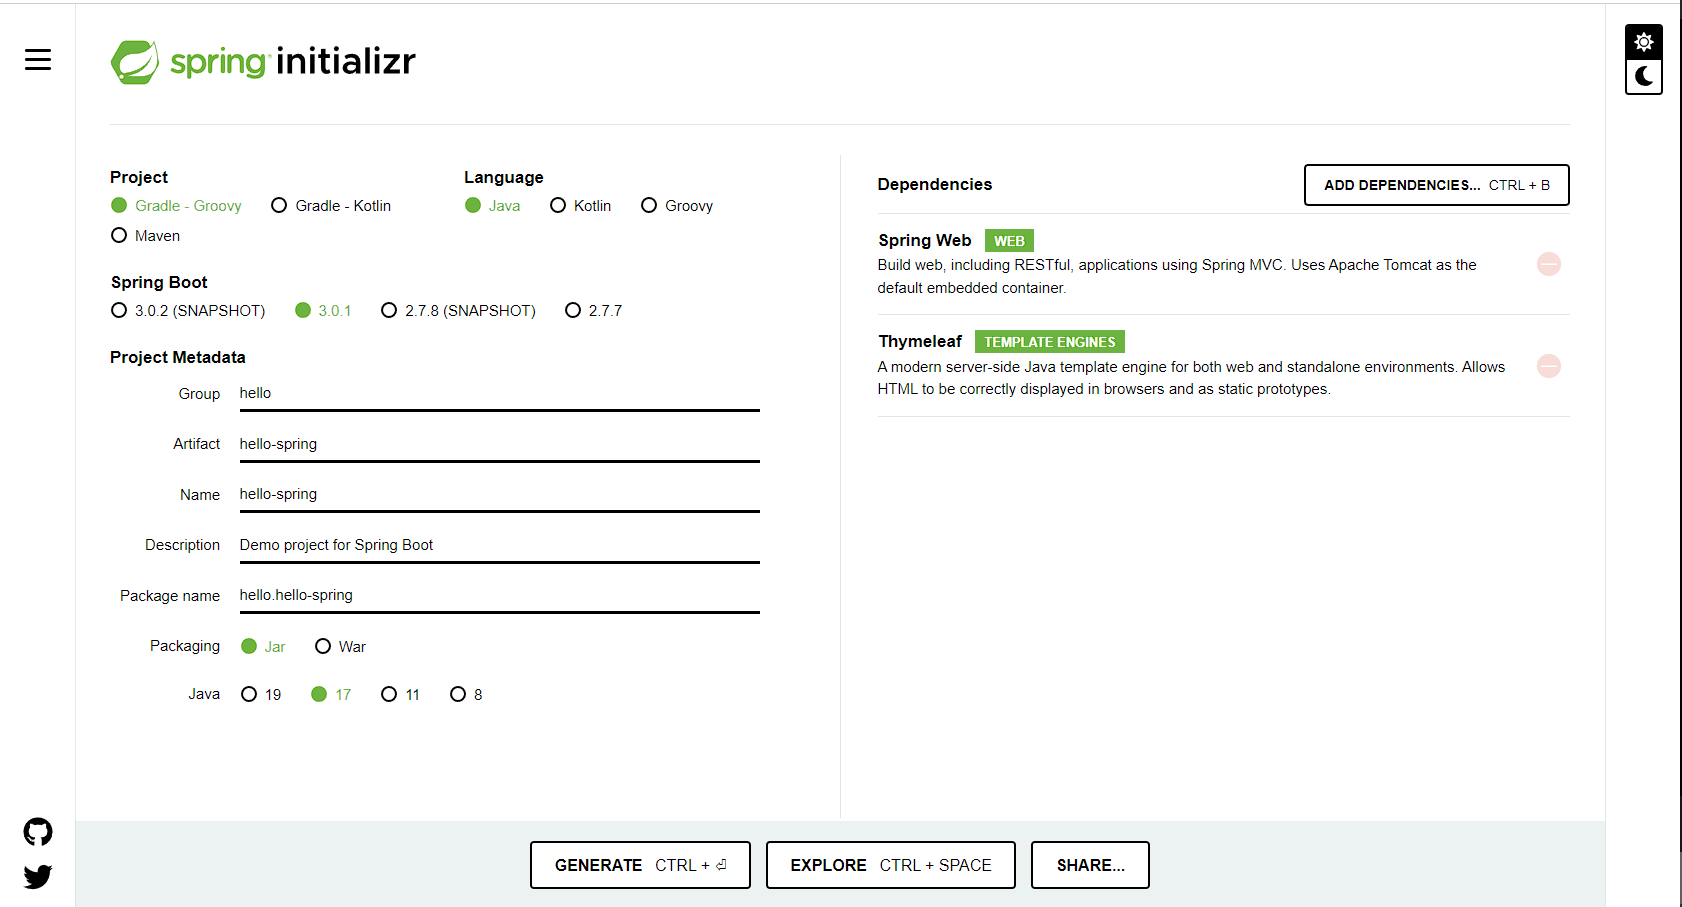Image resolution: width=1682 pixels, height=907 pixels.
Task: Click the Package name input field
Action: tap(500, 596)
